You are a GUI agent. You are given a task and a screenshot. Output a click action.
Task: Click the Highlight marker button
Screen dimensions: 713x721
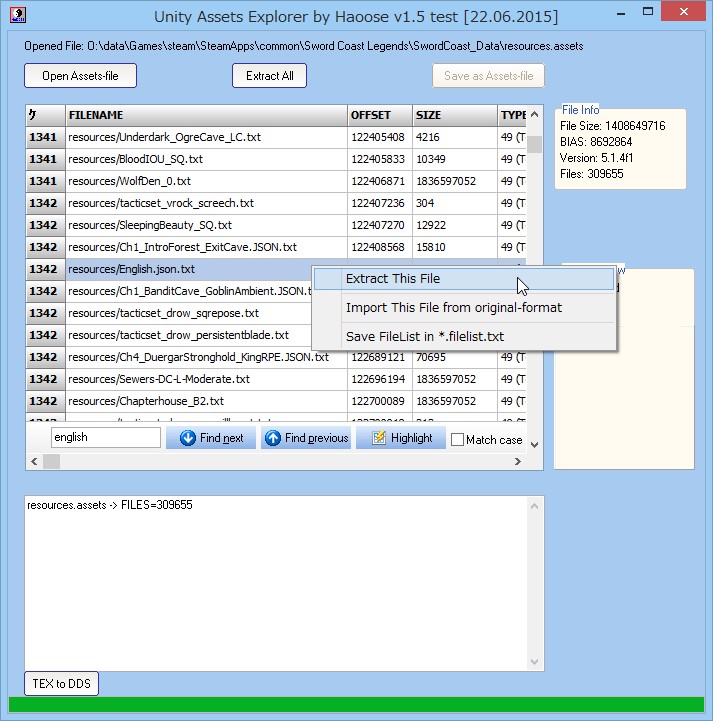tap(401, 438)
